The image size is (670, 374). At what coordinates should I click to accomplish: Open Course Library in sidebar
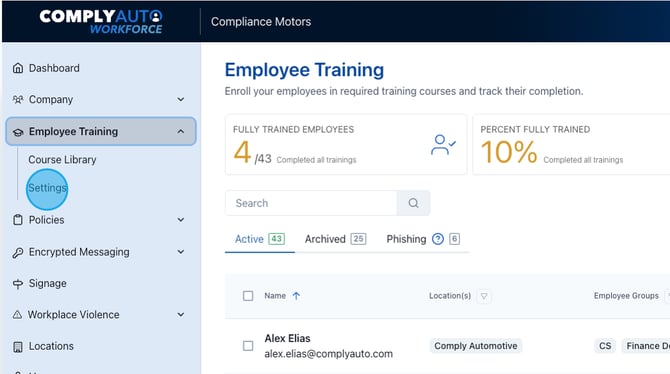62,159
